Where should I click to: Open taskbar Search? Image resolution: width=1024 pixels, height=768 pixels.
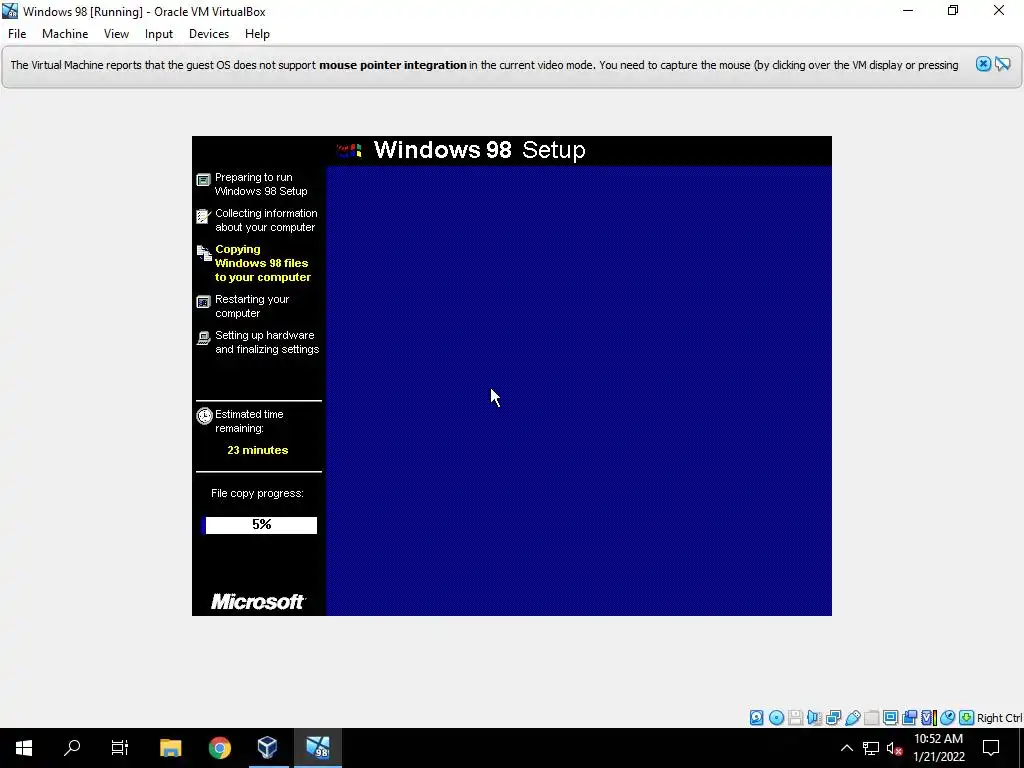72,748
